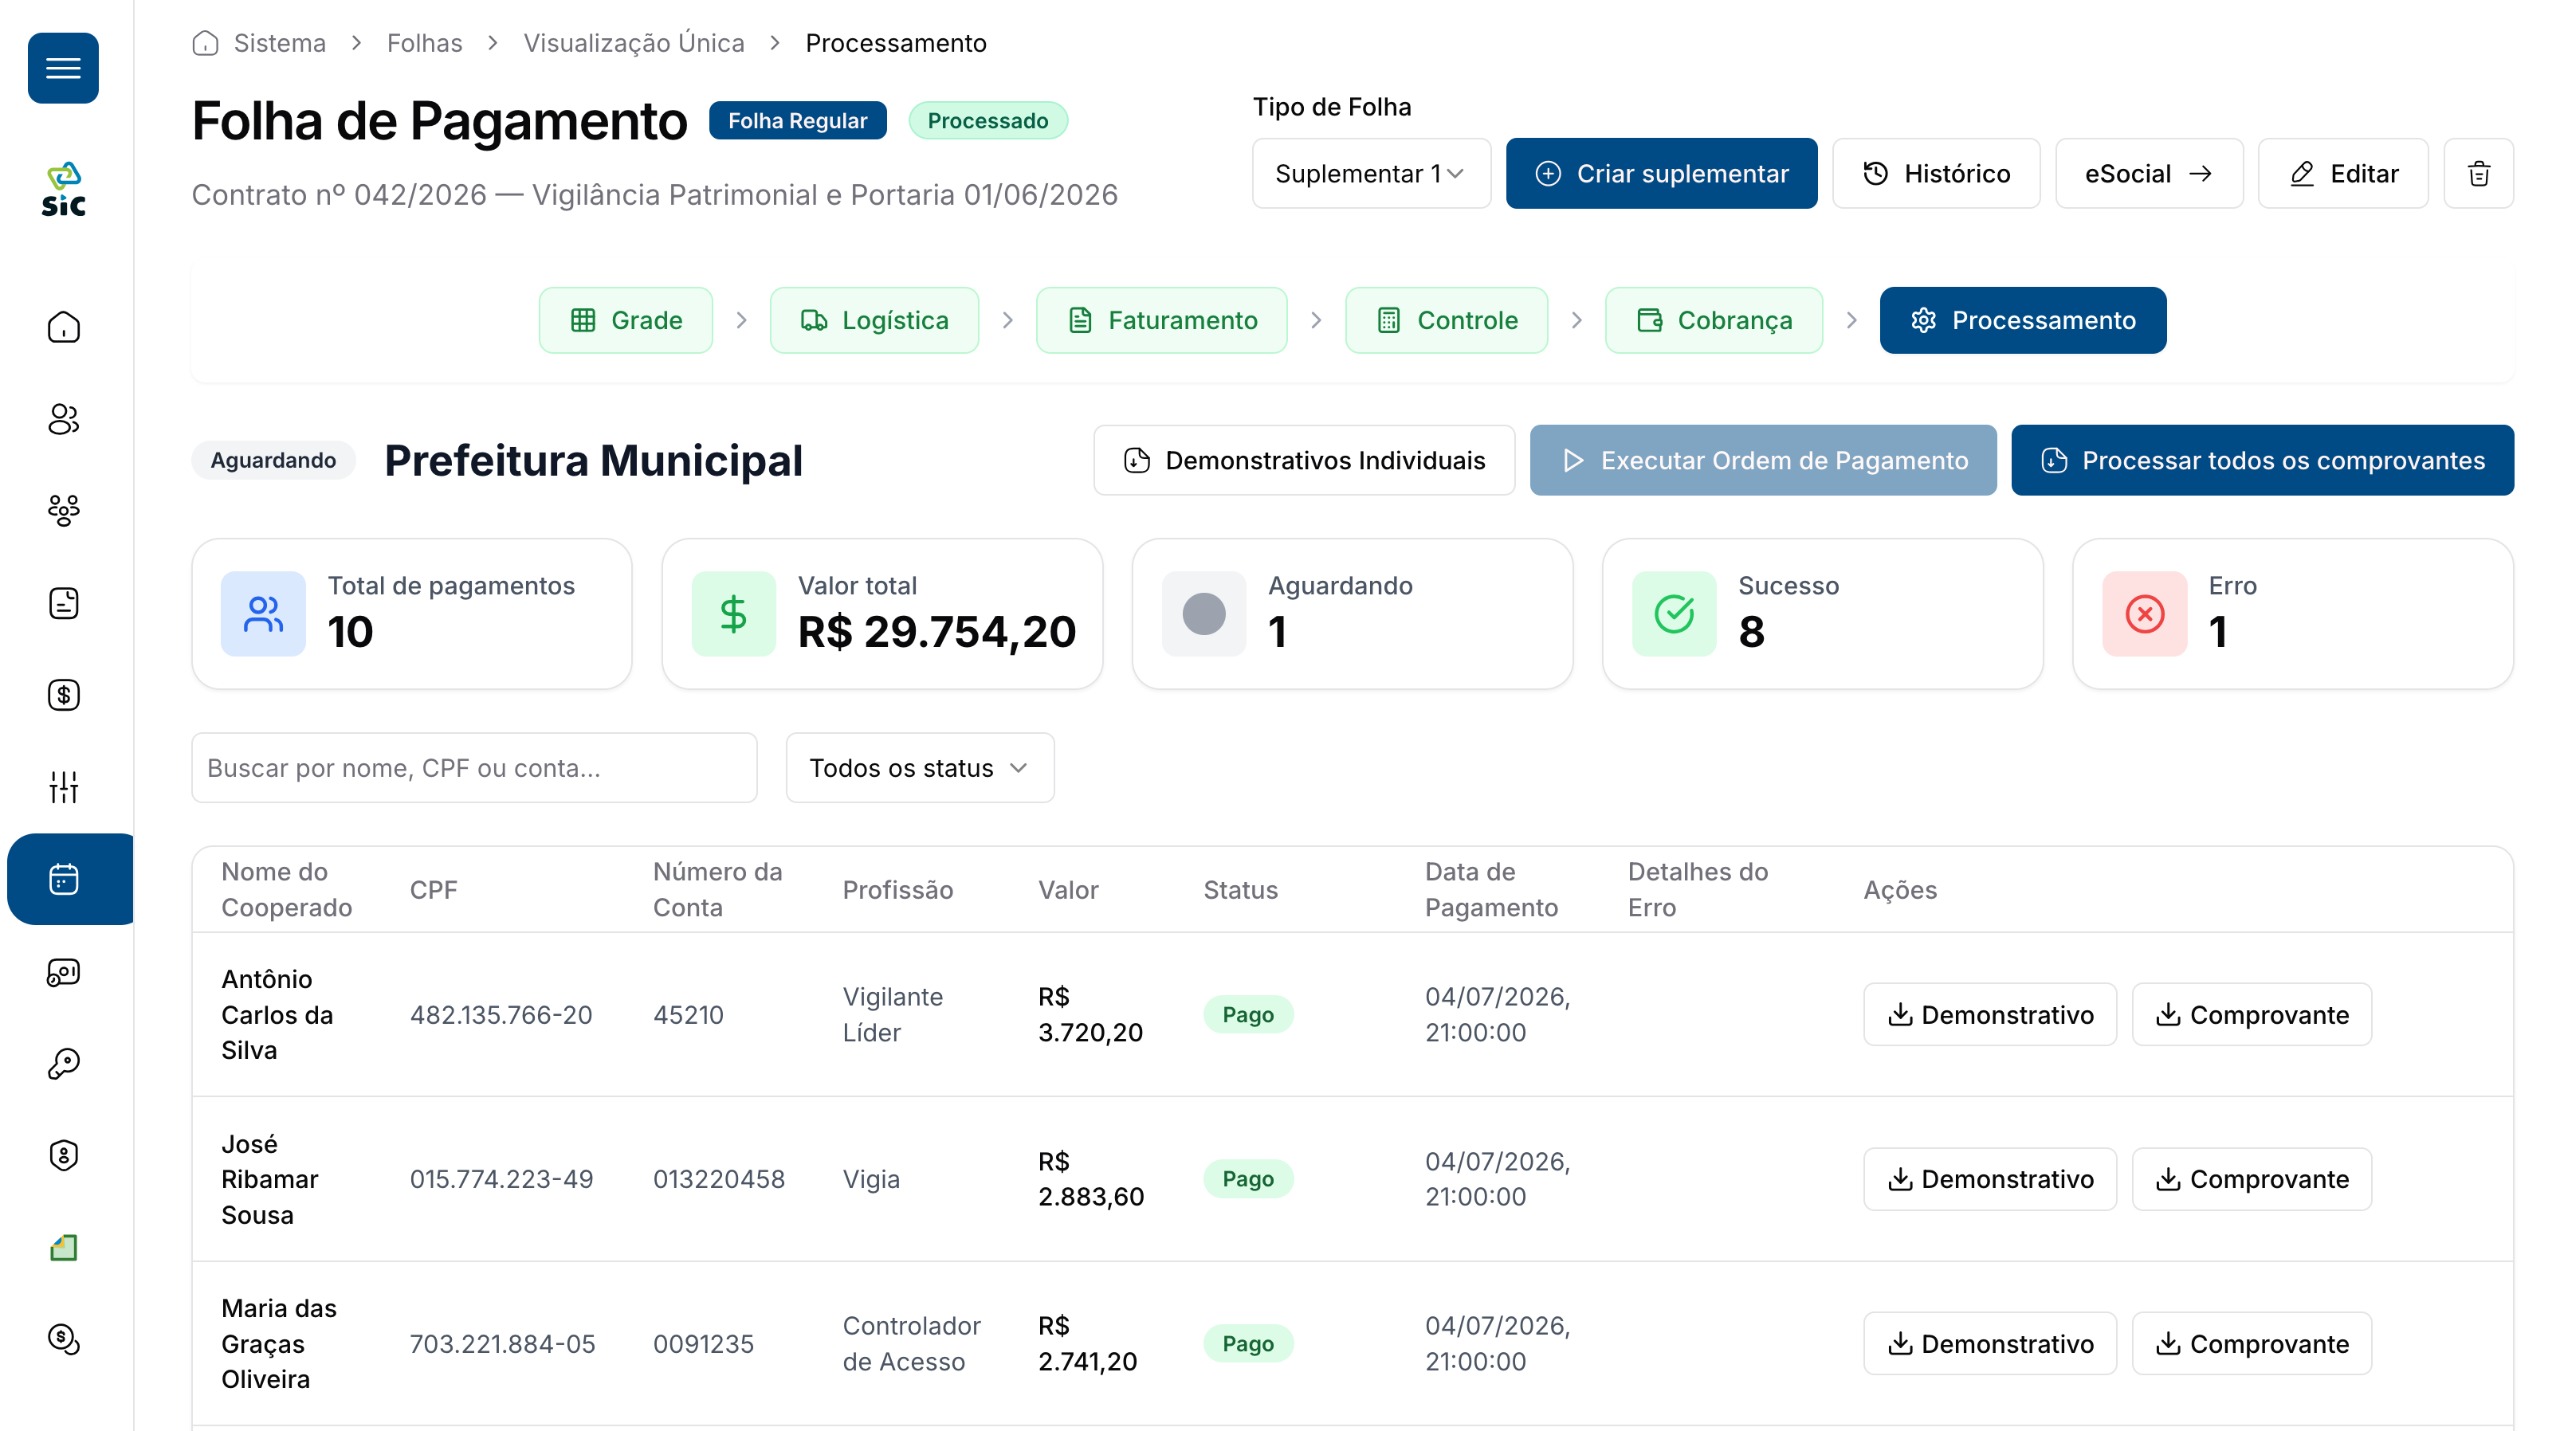Download Demonstrativo for Antônio Carlos da Silva
This screenshot has height=1431, width=2560.
tap(1990, 1014)
